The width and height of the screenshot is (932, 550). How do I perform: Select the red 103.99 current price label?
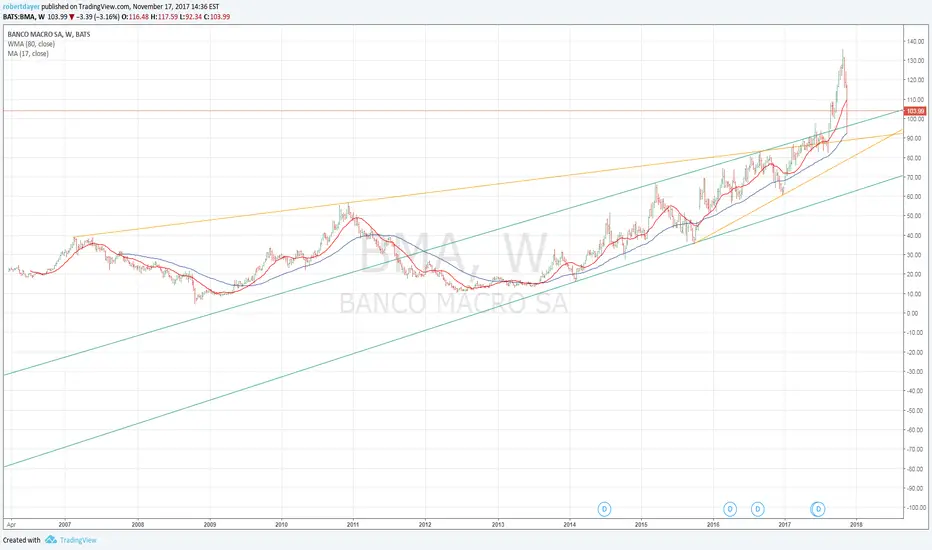915,111
